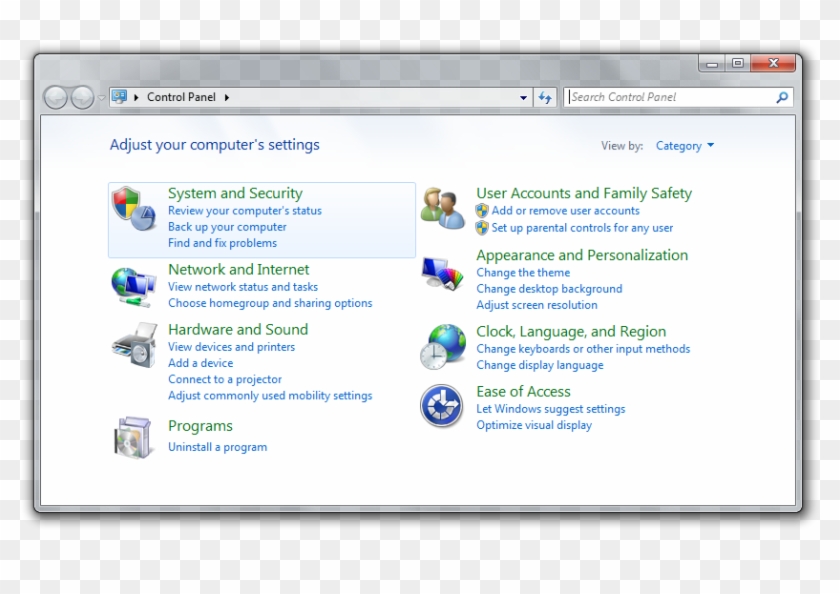The image size is (840, 594).
Task: Open View devices and printers
Action: point(231,347)
